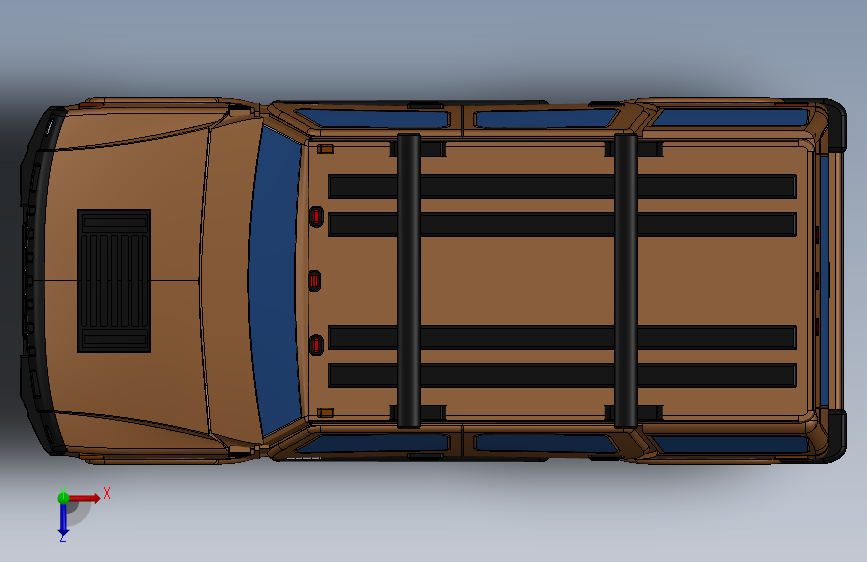This screenshot has height=562, width=867.
Task: Select the middle red roof marker light
Action: (314, 281)
